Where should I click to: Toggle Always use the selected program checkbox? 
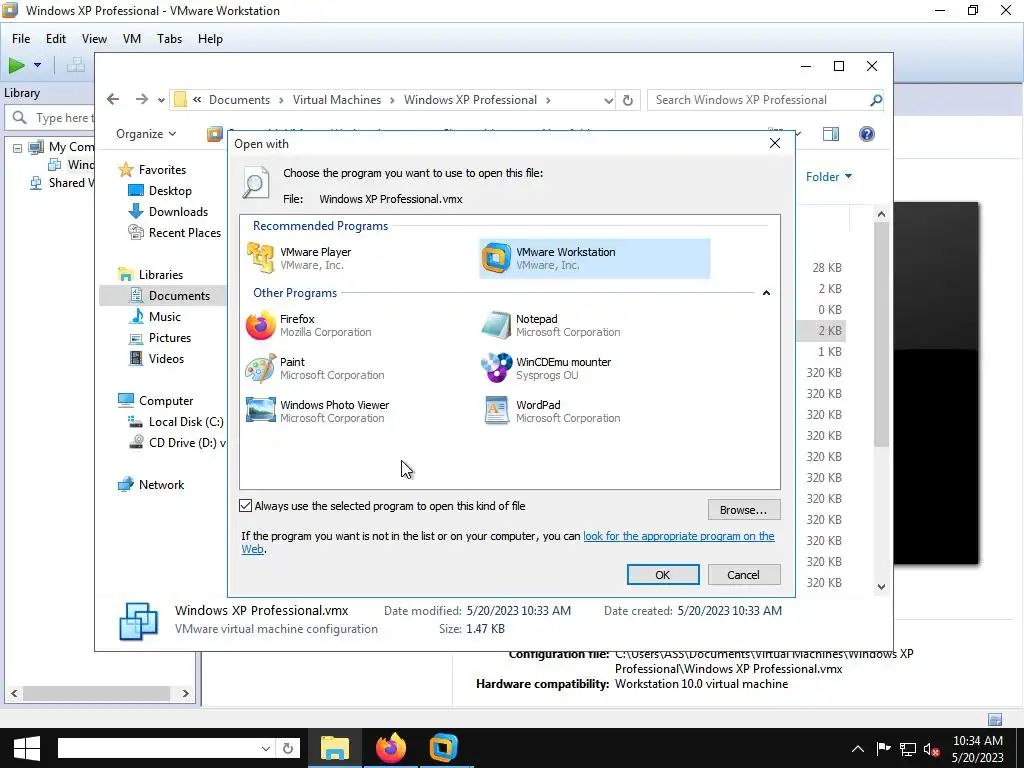(246, 505)
